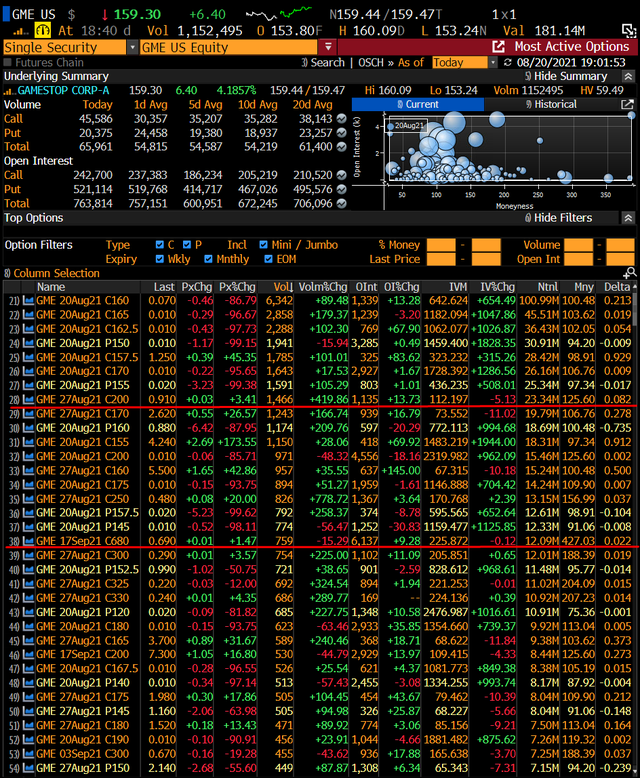Switch to the Current chart tab
This screenshot has width=640, height=778.
tap(418, 104)
